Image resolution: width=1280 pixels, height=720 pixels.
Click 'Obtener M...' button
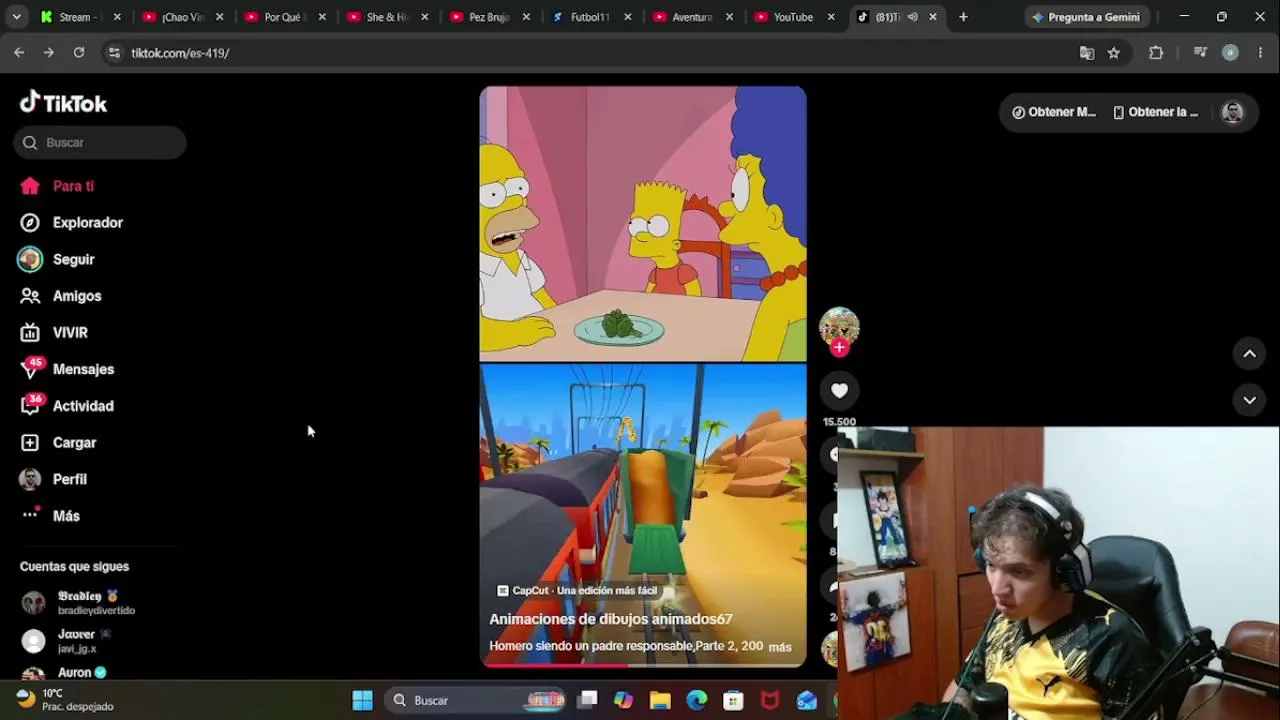(1054, 112)
